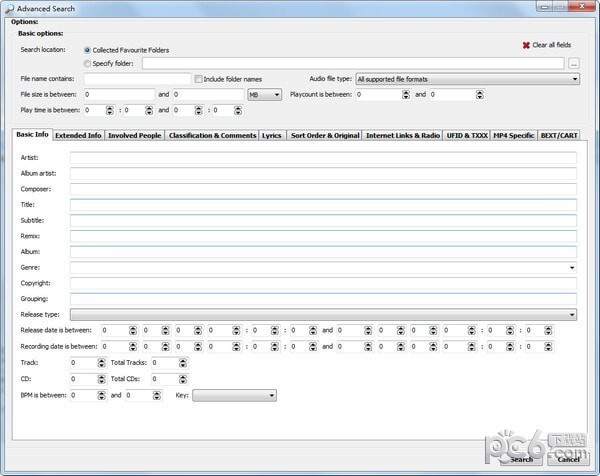Click the CD number spinner arrows
Image resolution: width=600 pixels, height=476 pixels.
[101, 379]
